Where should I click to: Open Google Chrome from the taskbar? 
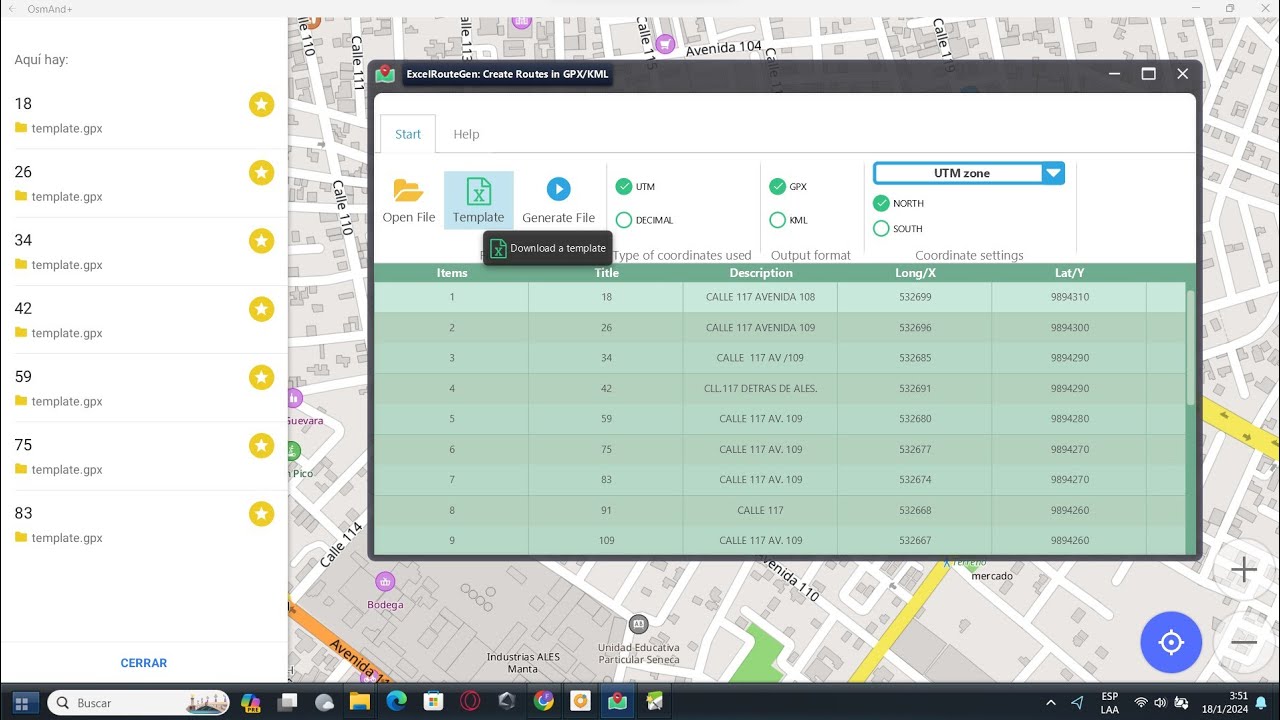(x=544, y=702)
